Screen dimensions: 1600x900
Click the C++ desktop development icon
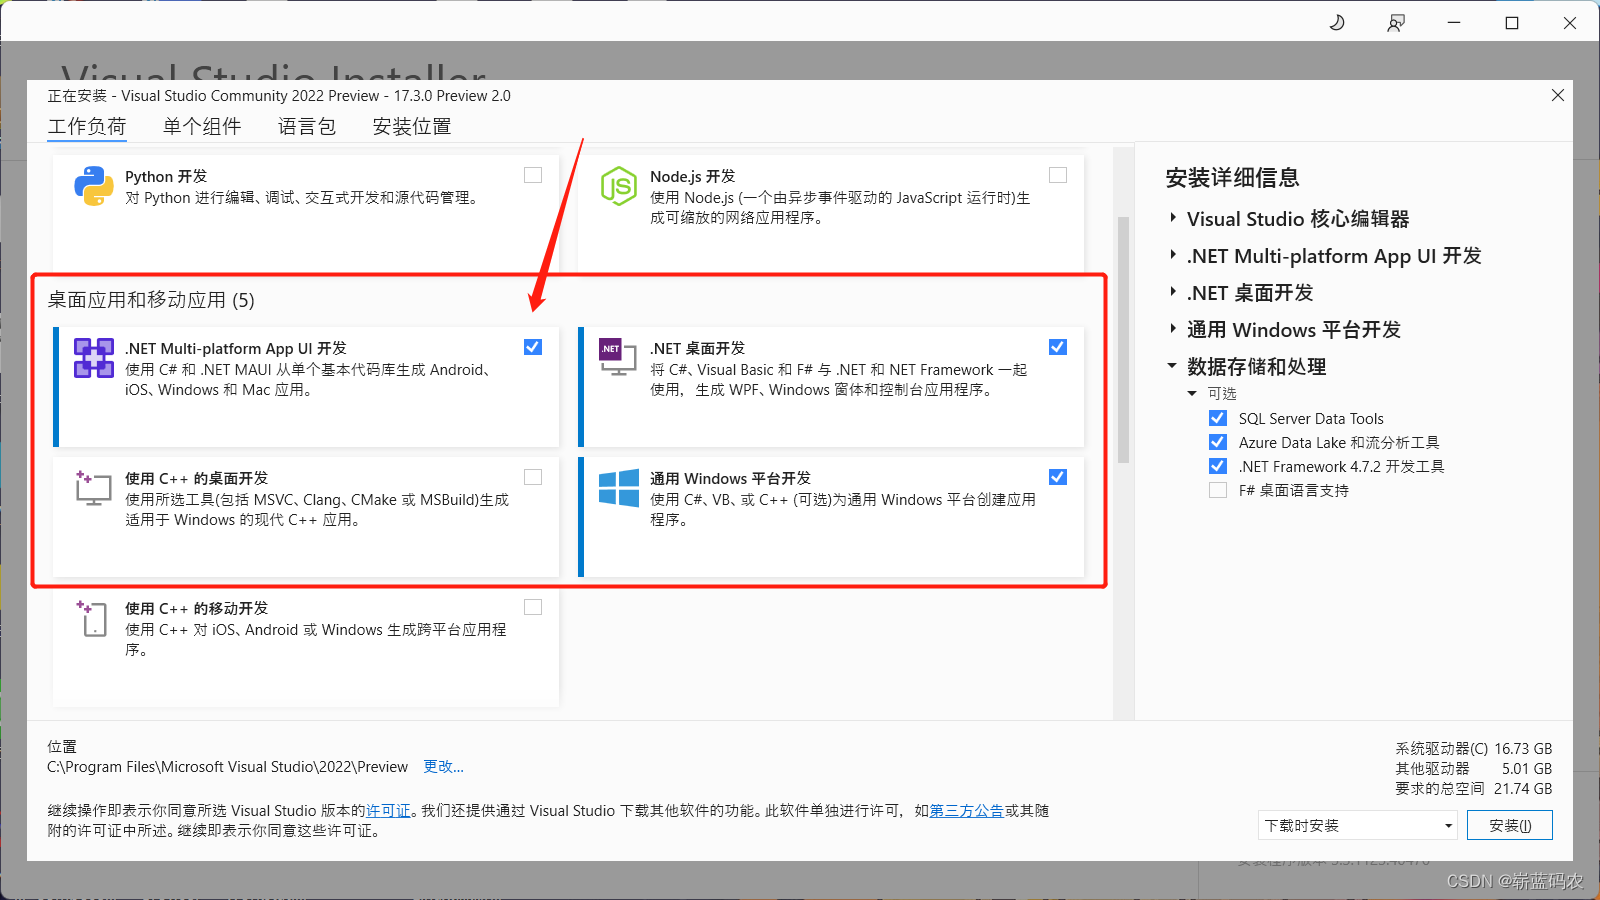click(93, 488)
